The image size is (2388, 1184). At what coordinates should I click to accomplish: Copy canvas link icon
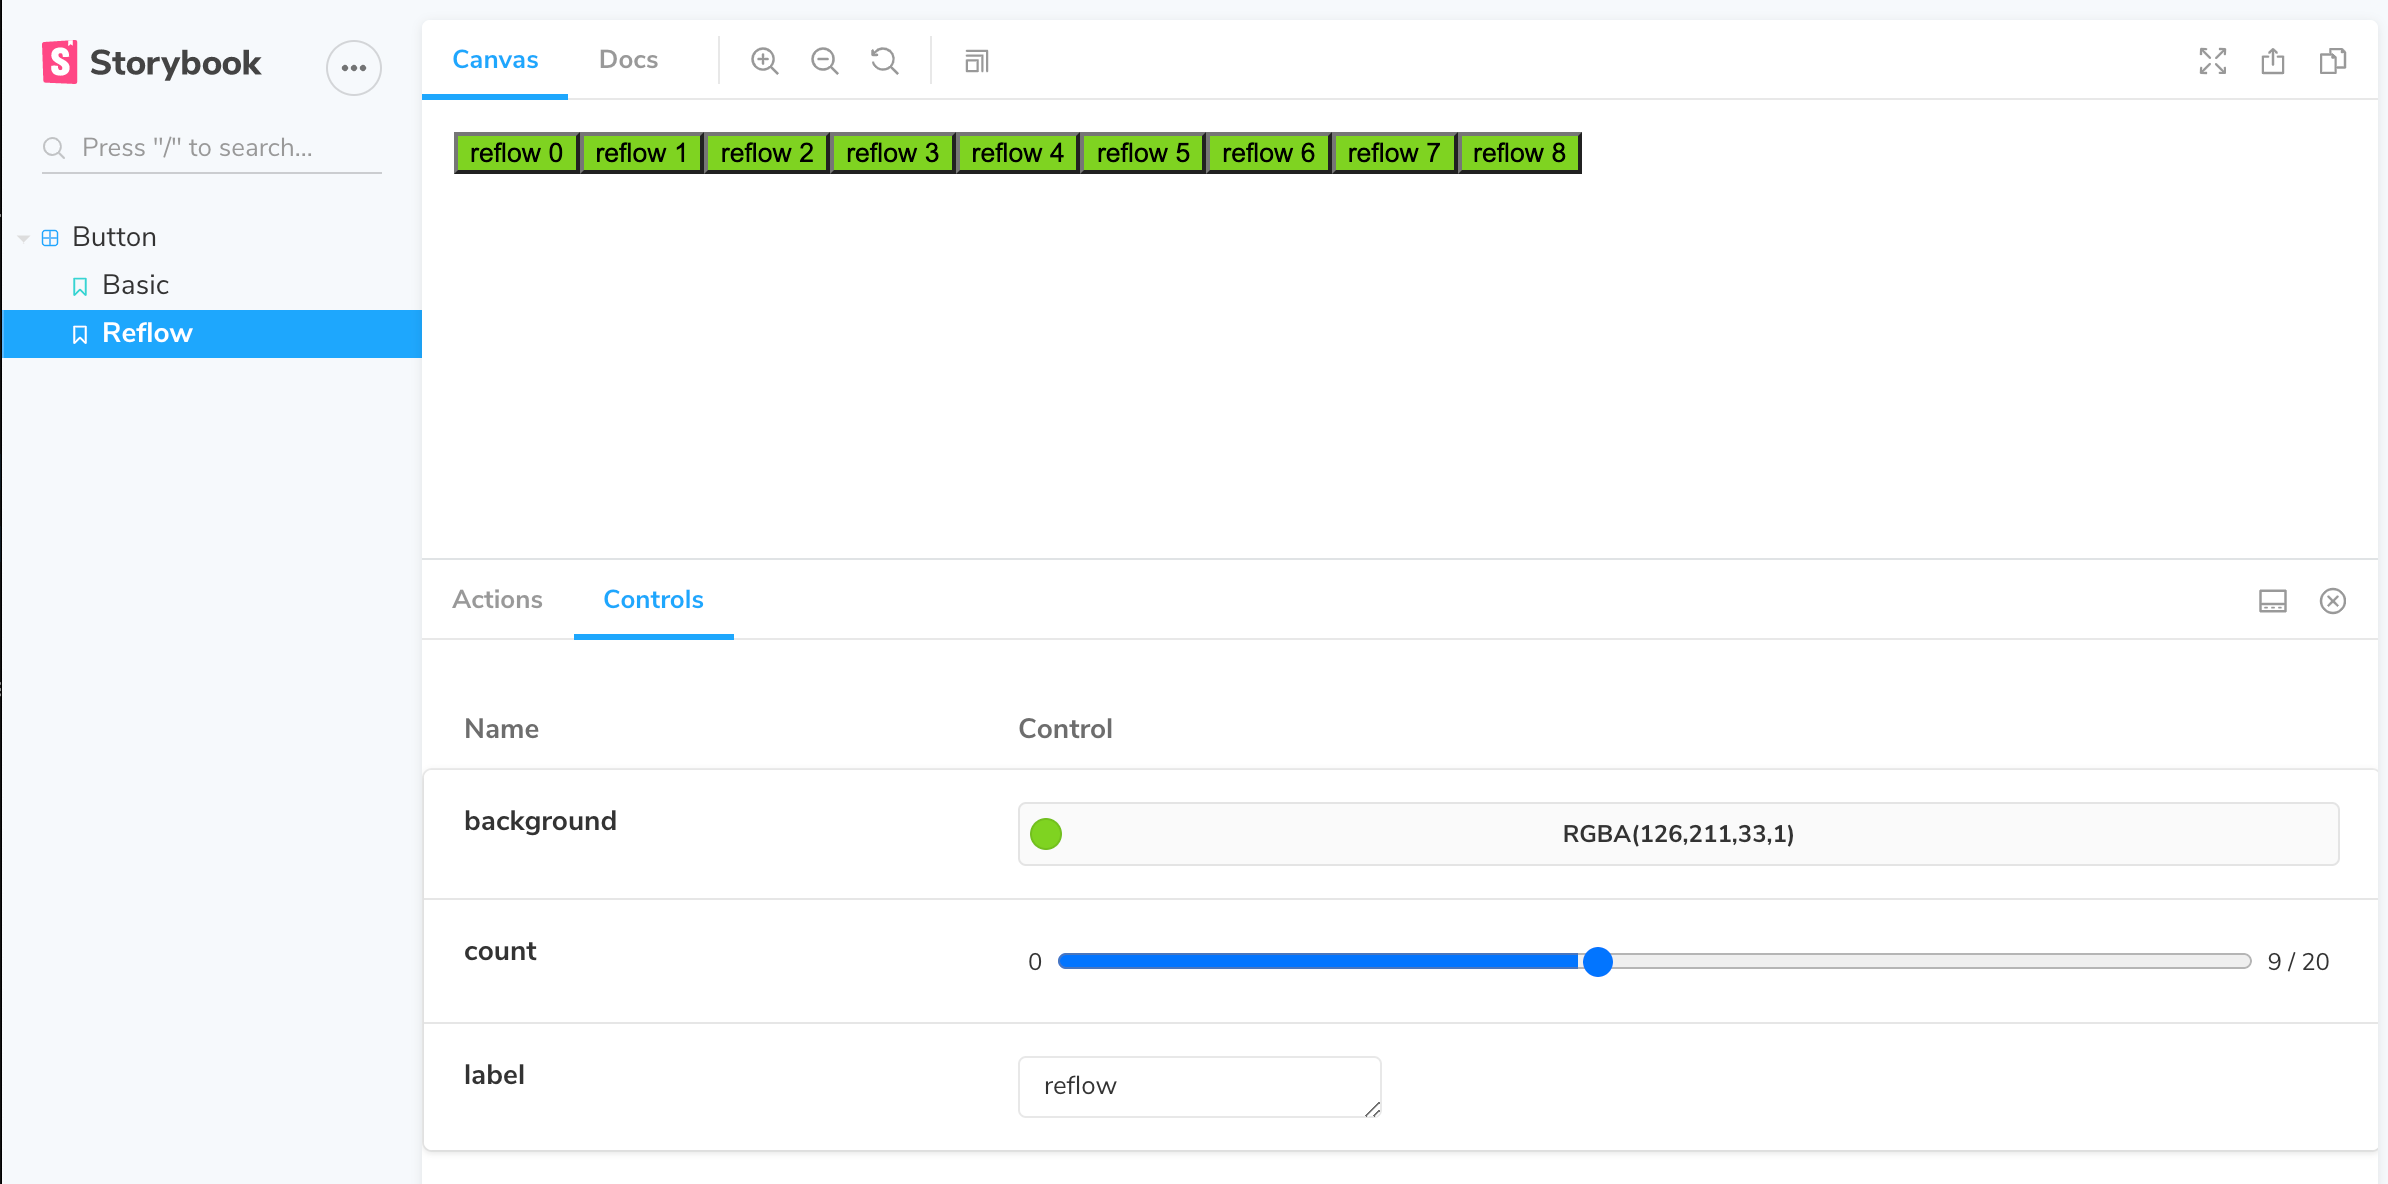tap(2332, 61)
